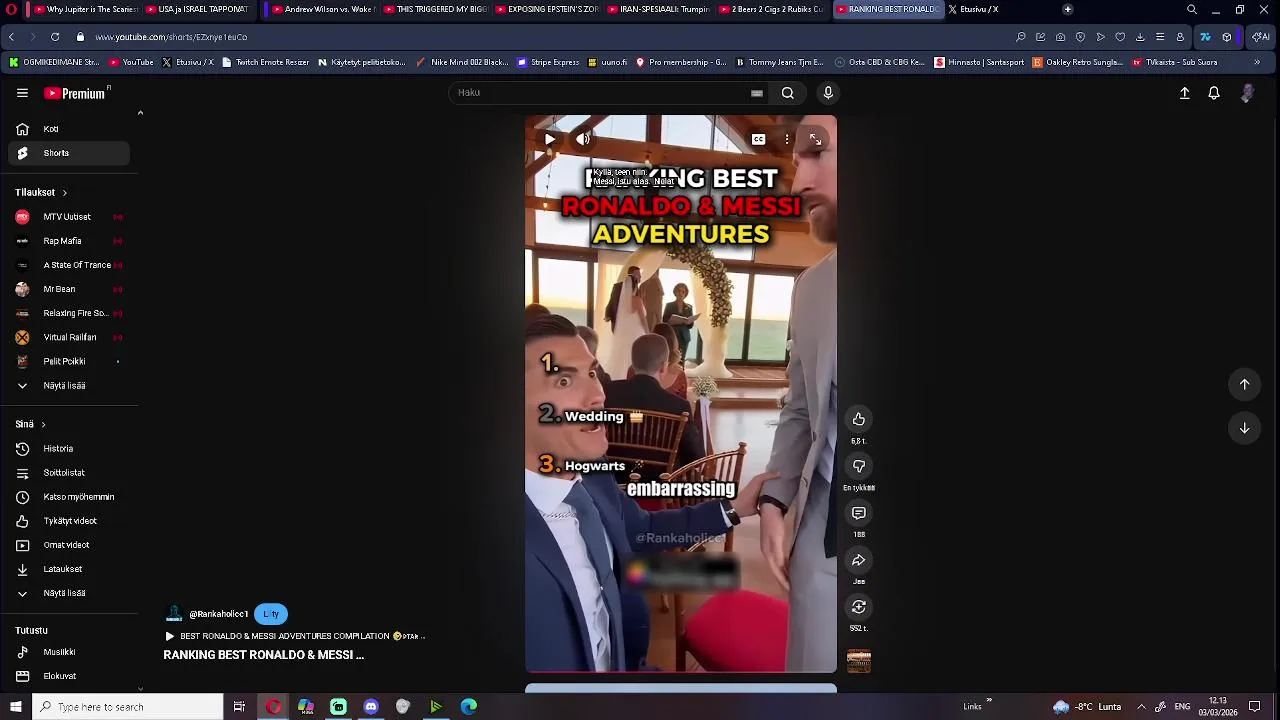Open Mr Bean channel subscription
The height and width of the screenshot is (720, 1280).
pos(69,289)
